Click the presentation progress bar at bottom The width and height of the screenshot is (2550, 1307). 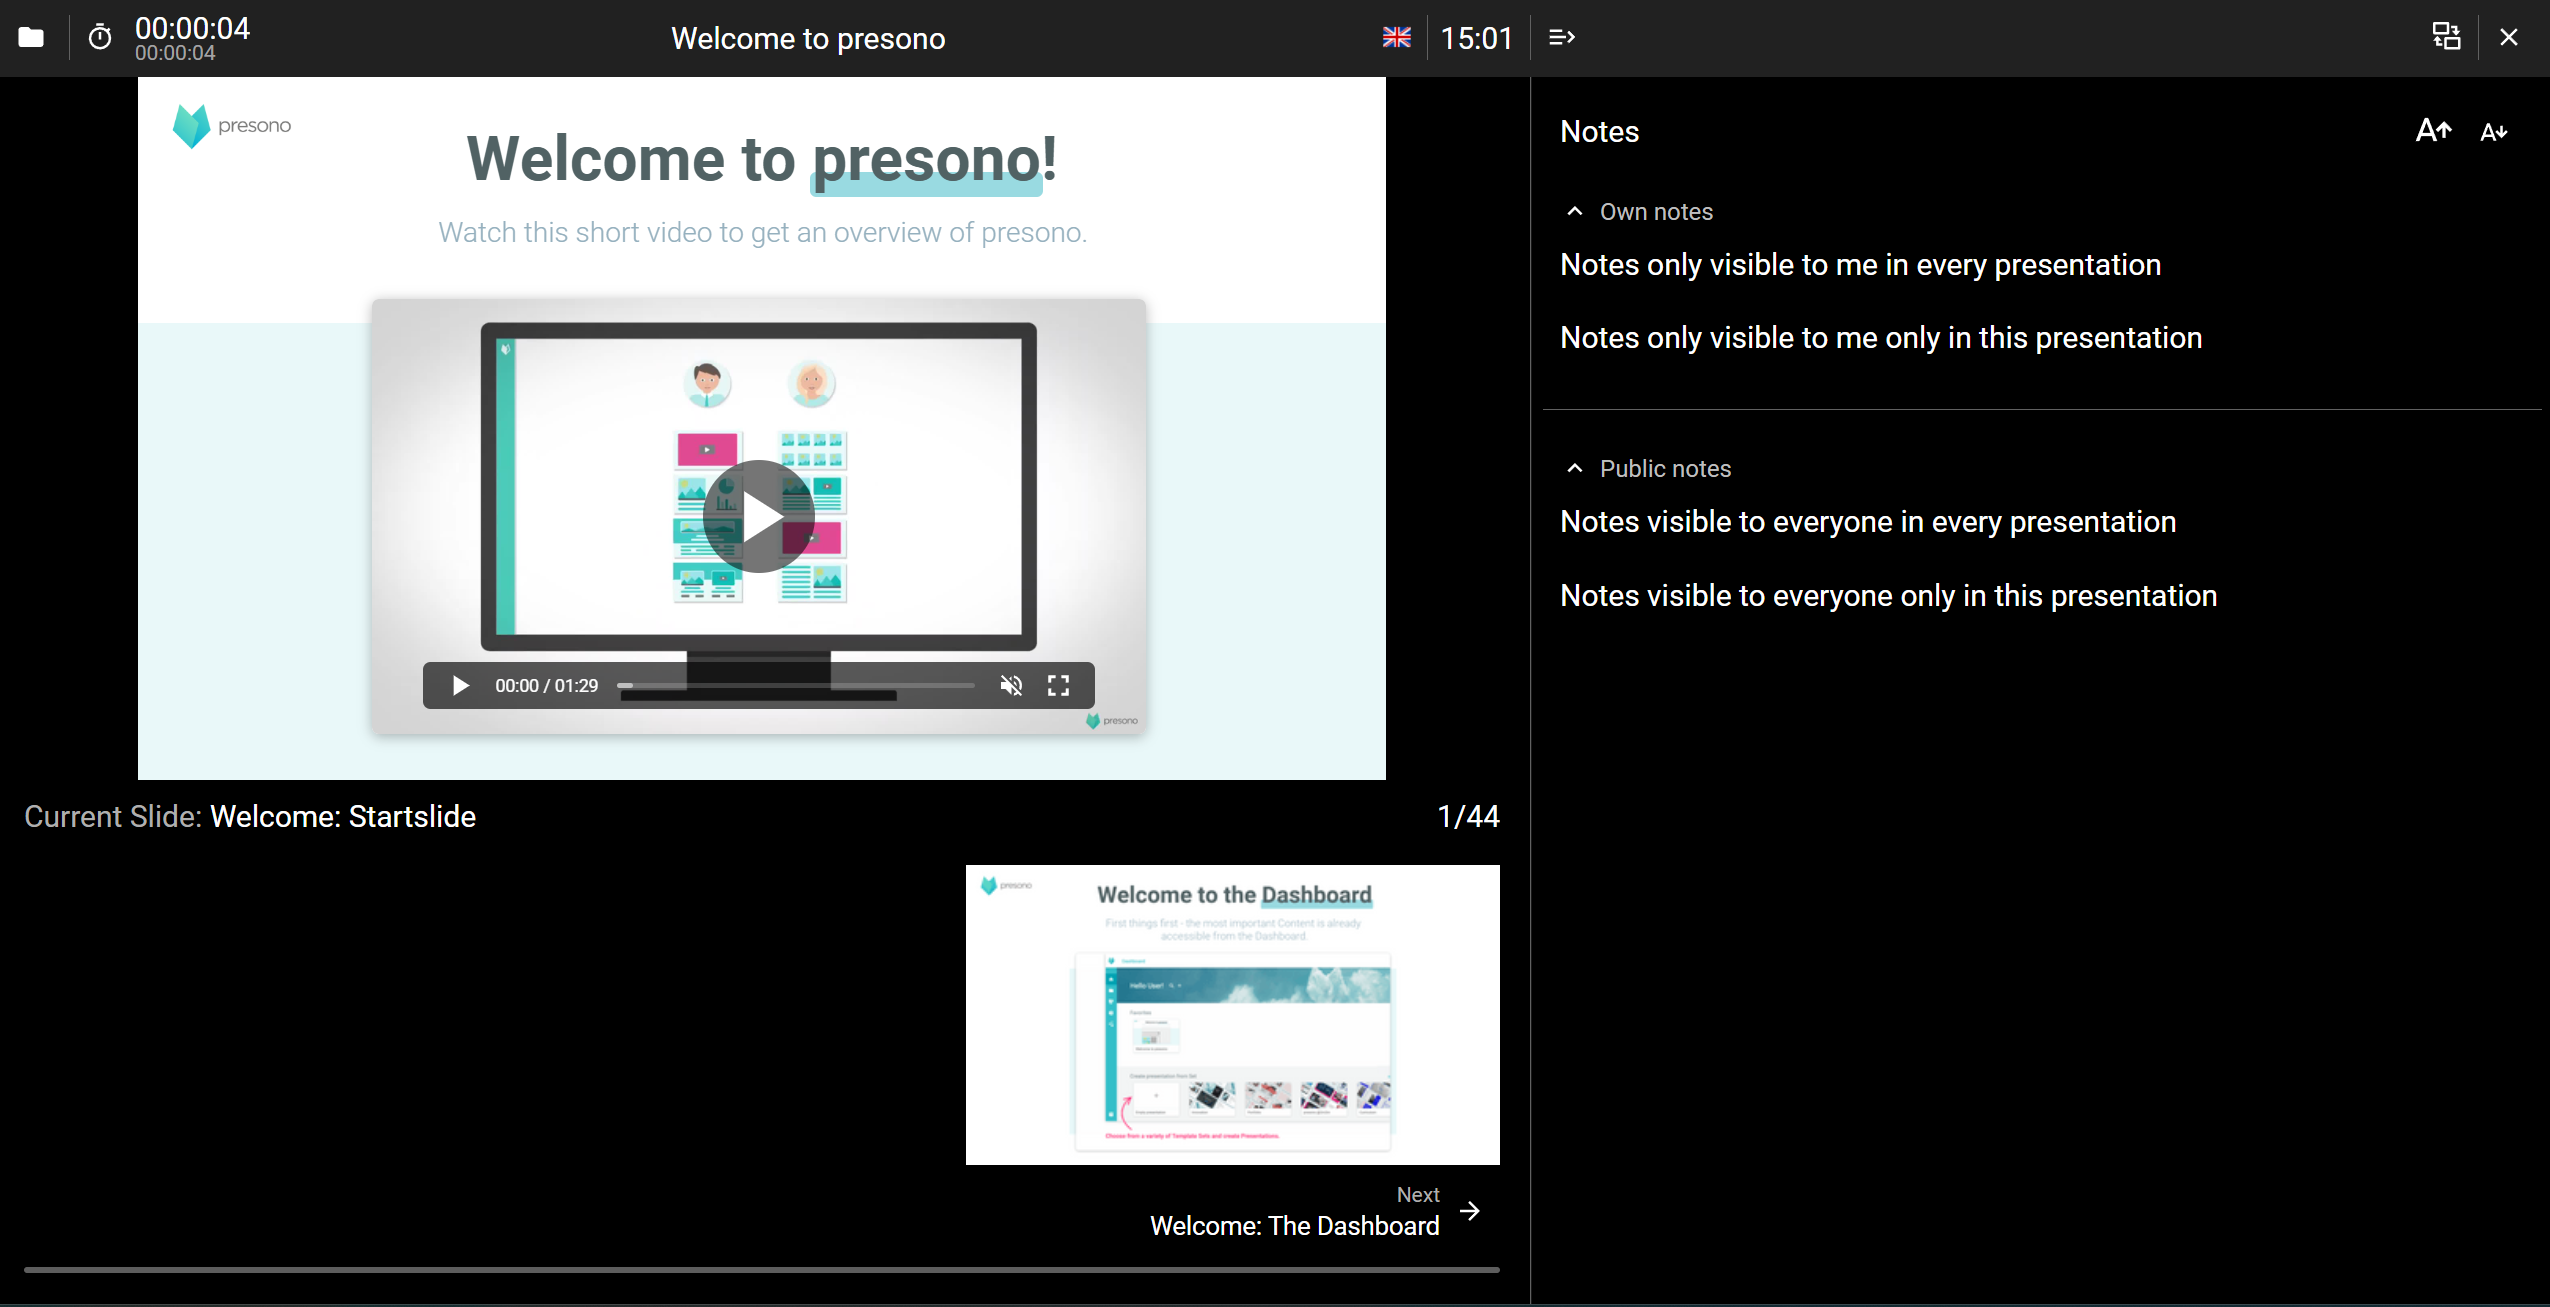point(761,1269)
